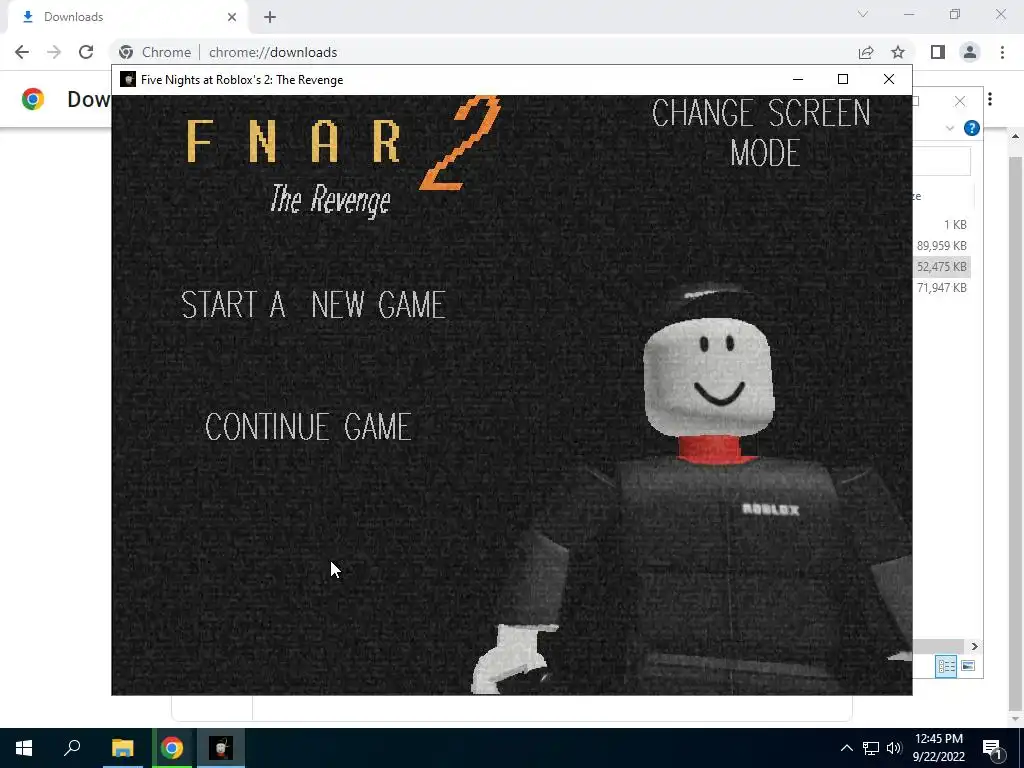Select the 89,959 KB file row

click(941, 246)
